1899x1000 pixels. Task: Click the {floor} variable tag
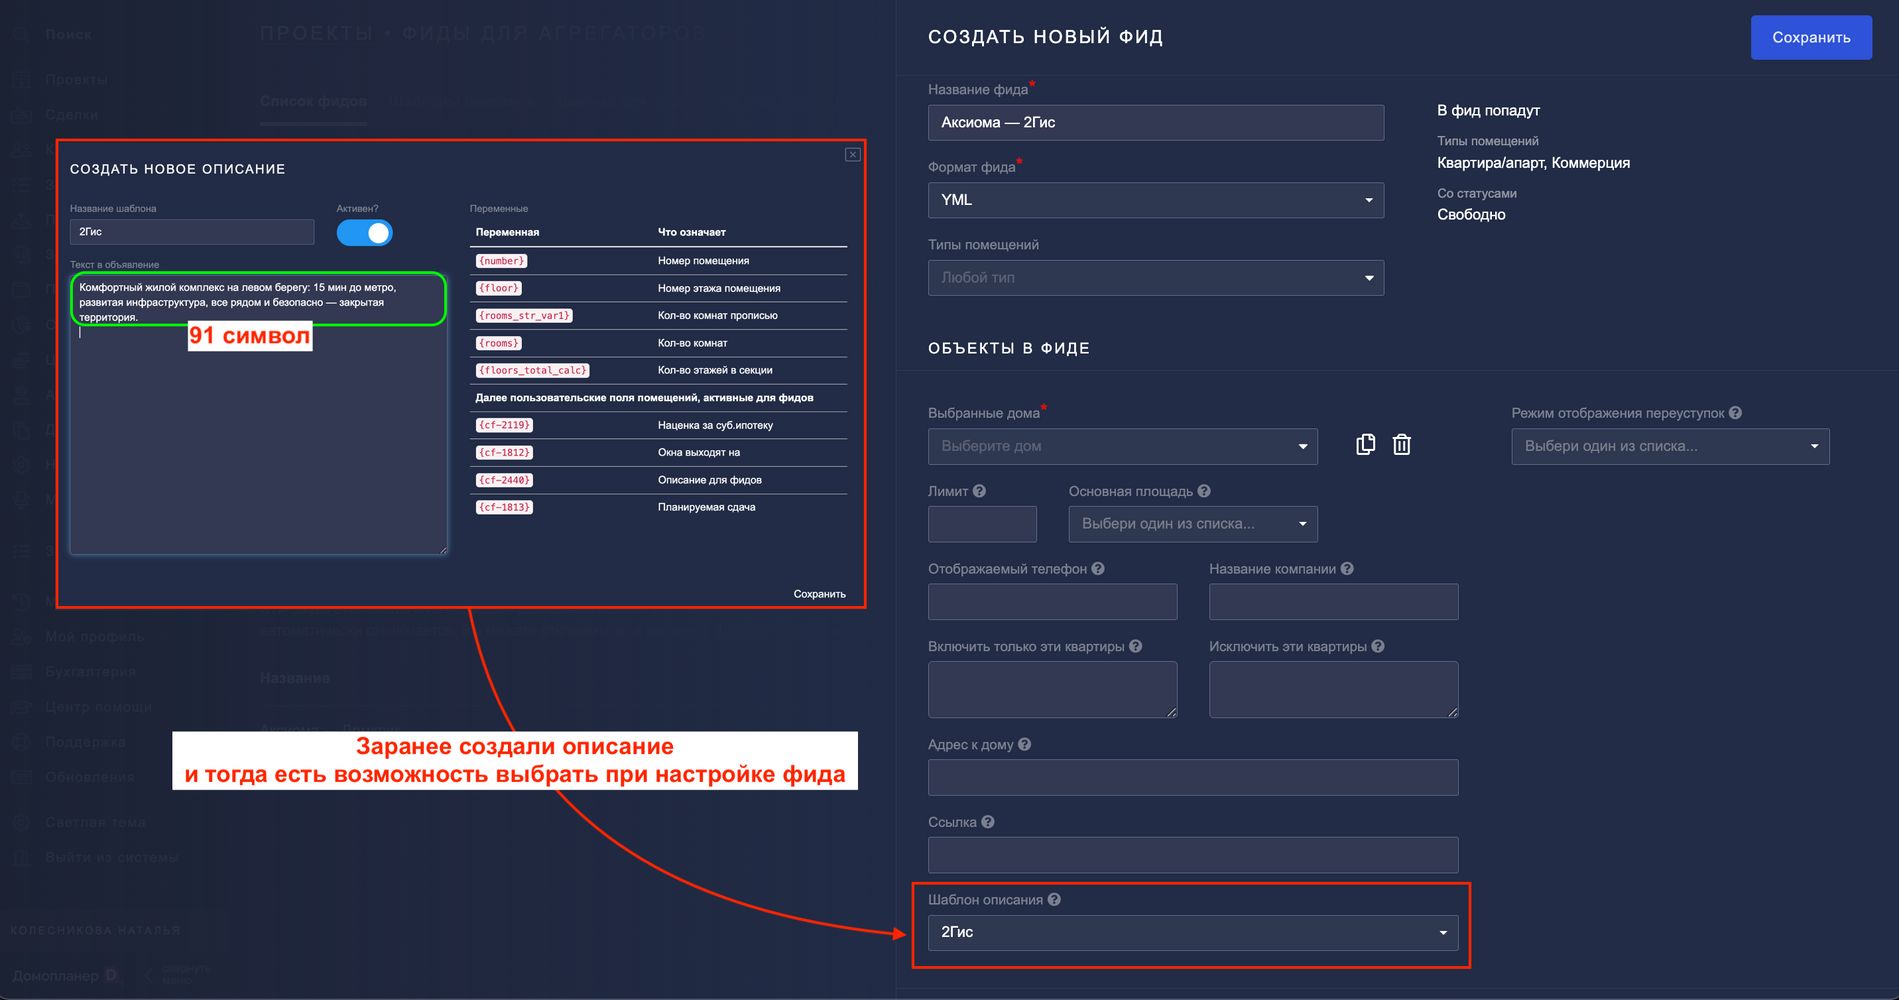coord(499,288)
